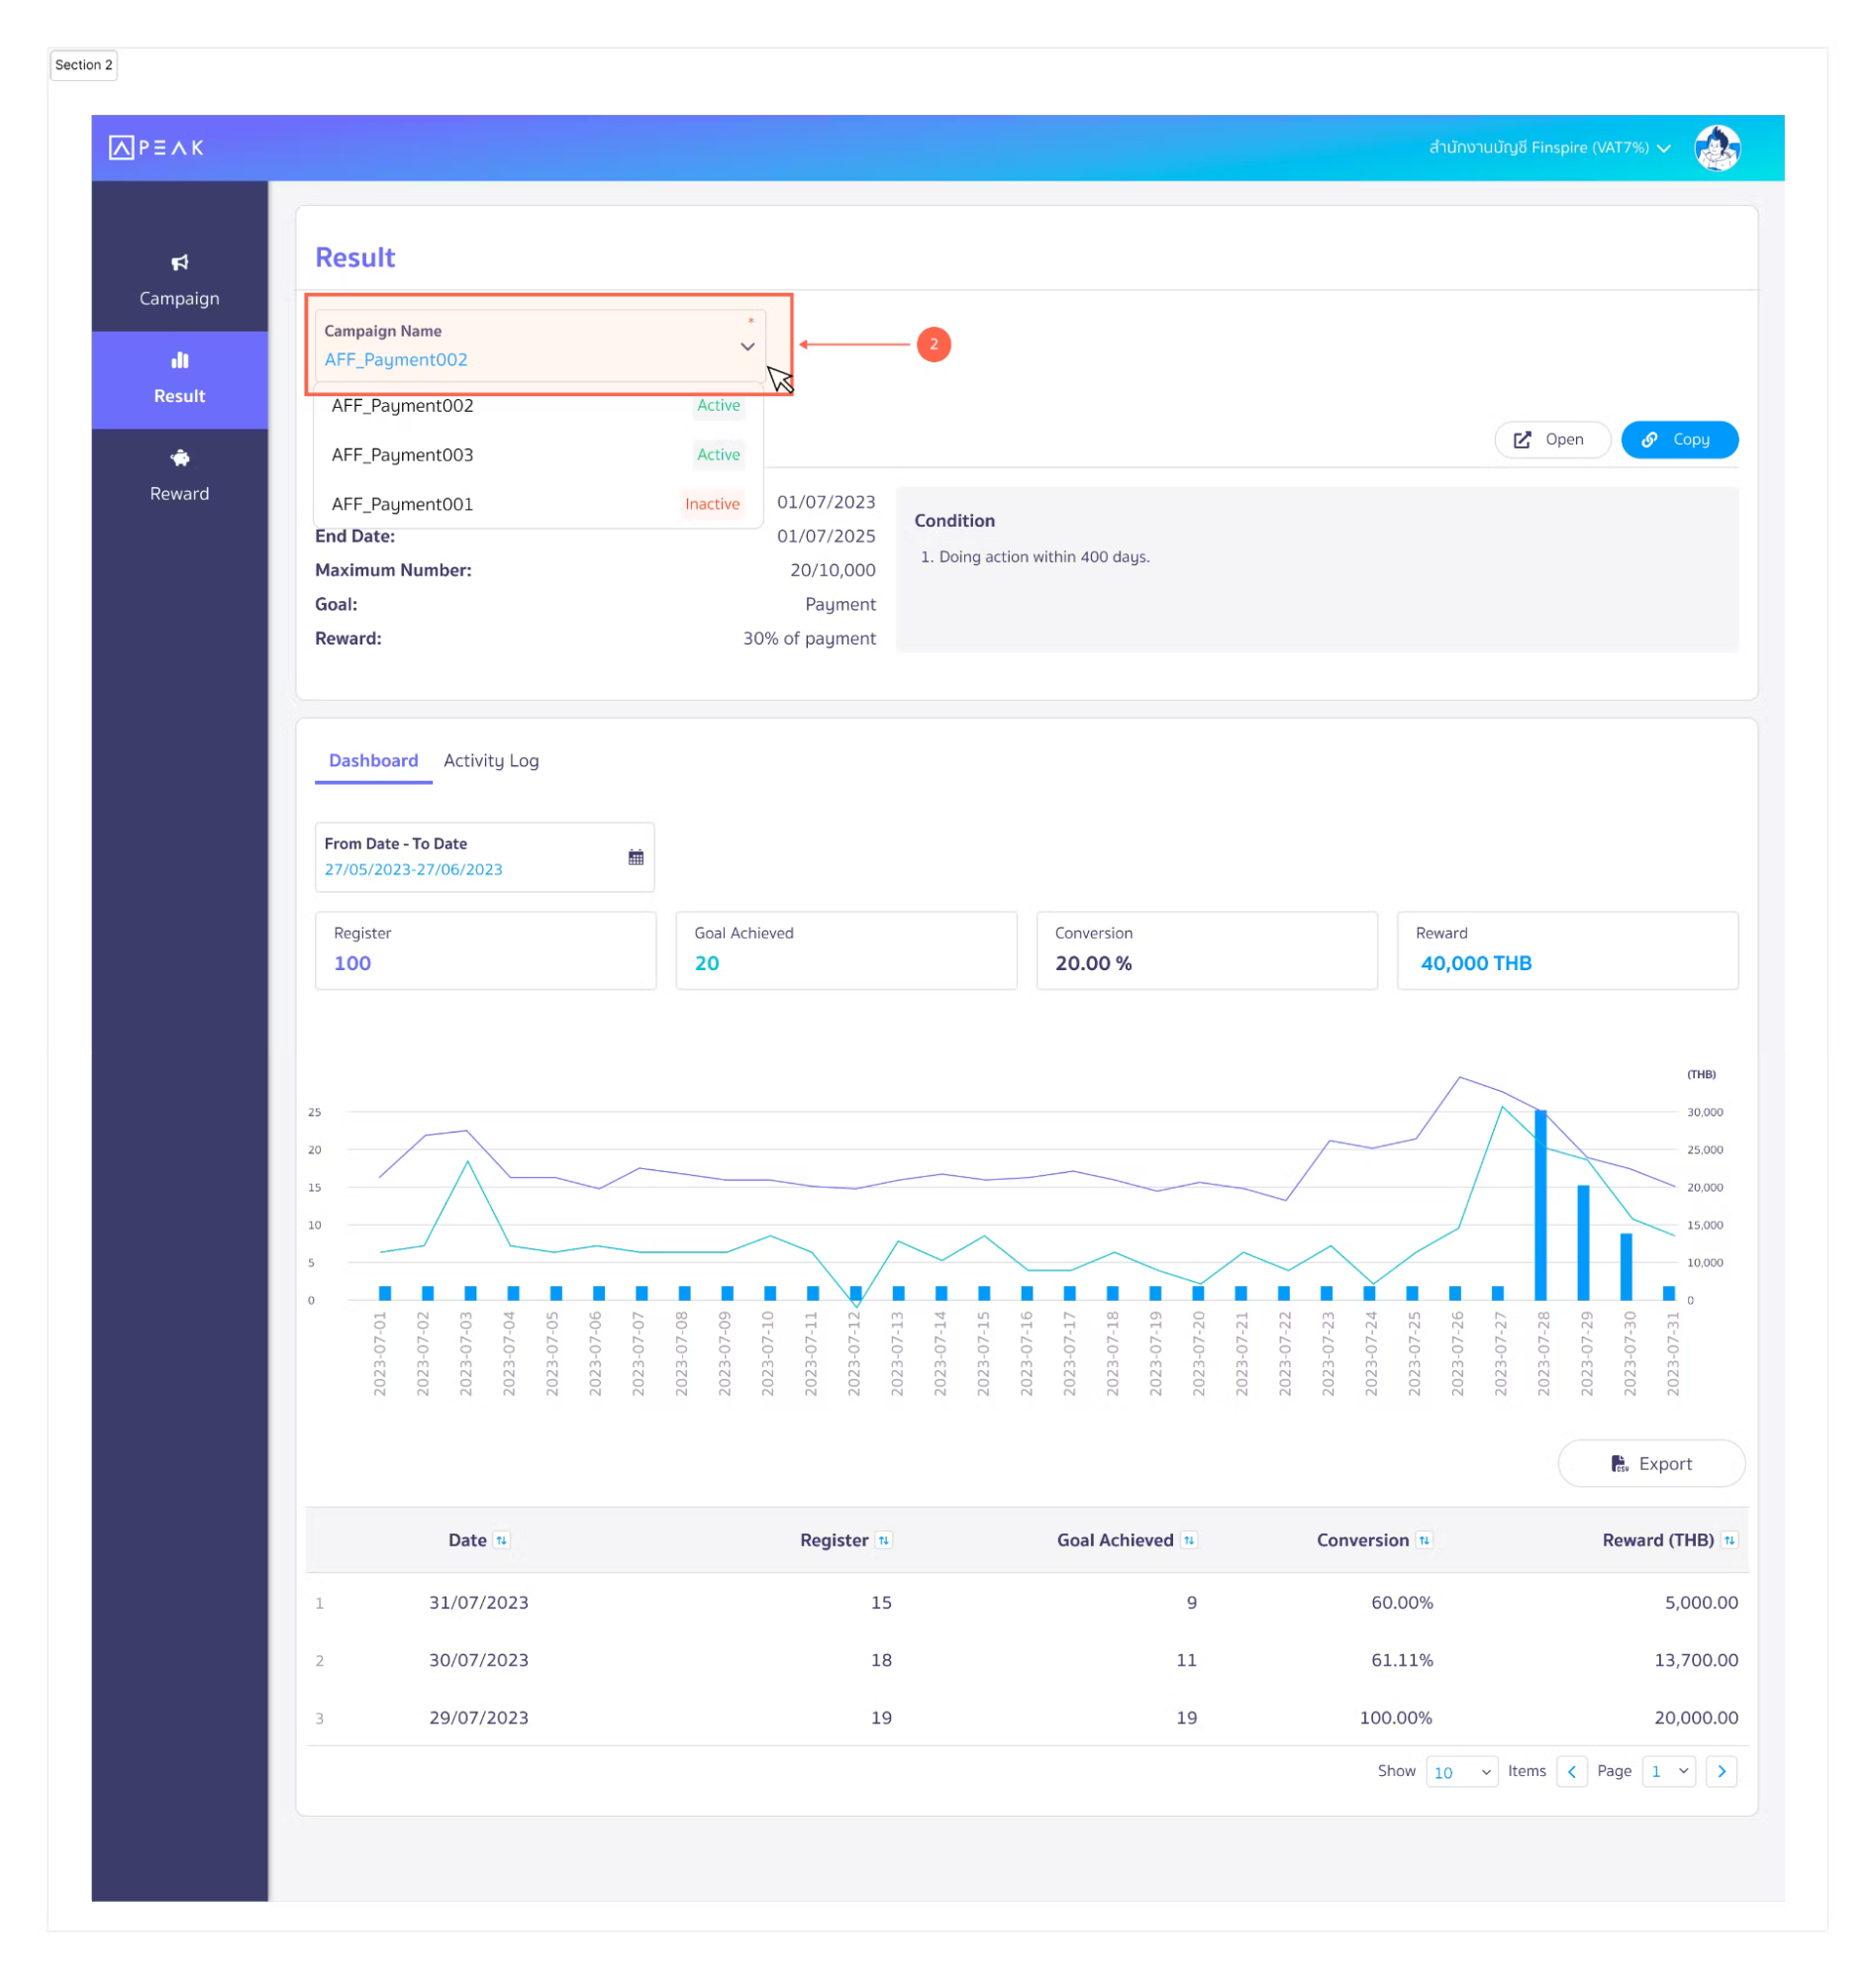Sort table by Reward (THB) column
The width and height of the screenshot is (1876, 1979).
point(1729,1541)
